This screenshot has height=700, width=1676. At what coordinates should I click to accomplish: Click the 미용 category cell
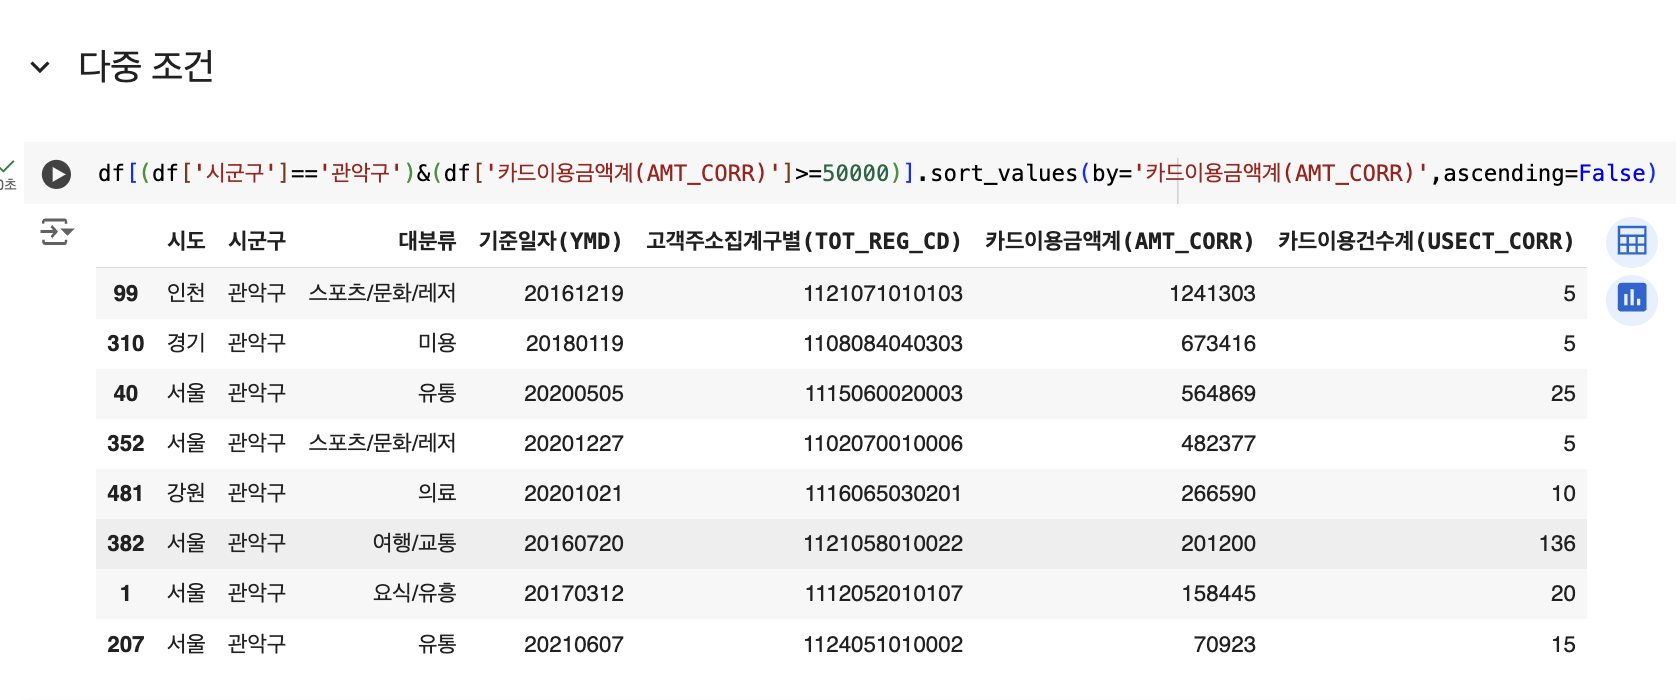pos(437,343)
